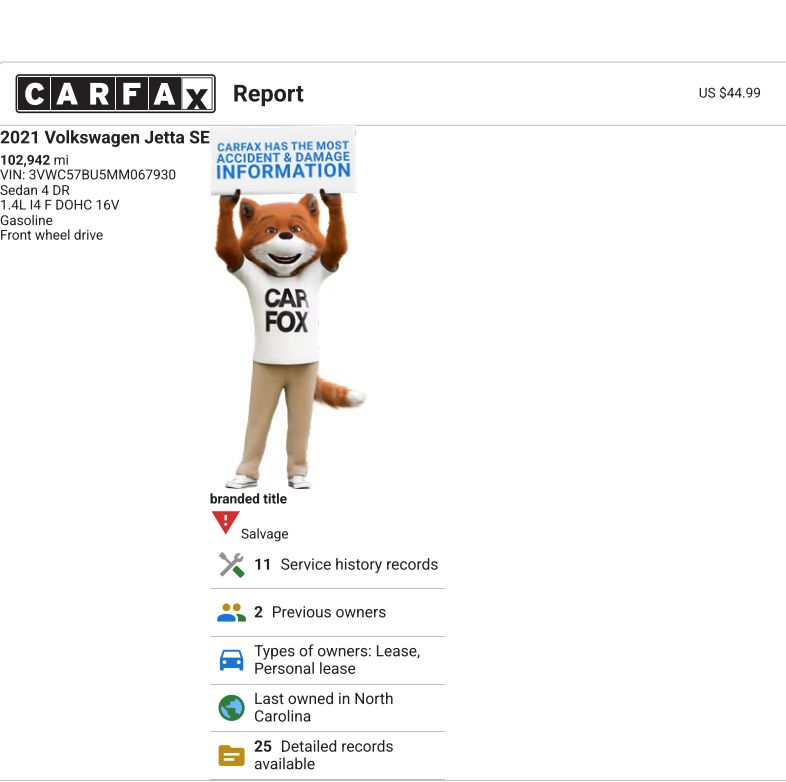Image resolution: width=786 pixels, height=782 pixels.
Task: Click the Front wheel drive text
Action: (52, 235)
